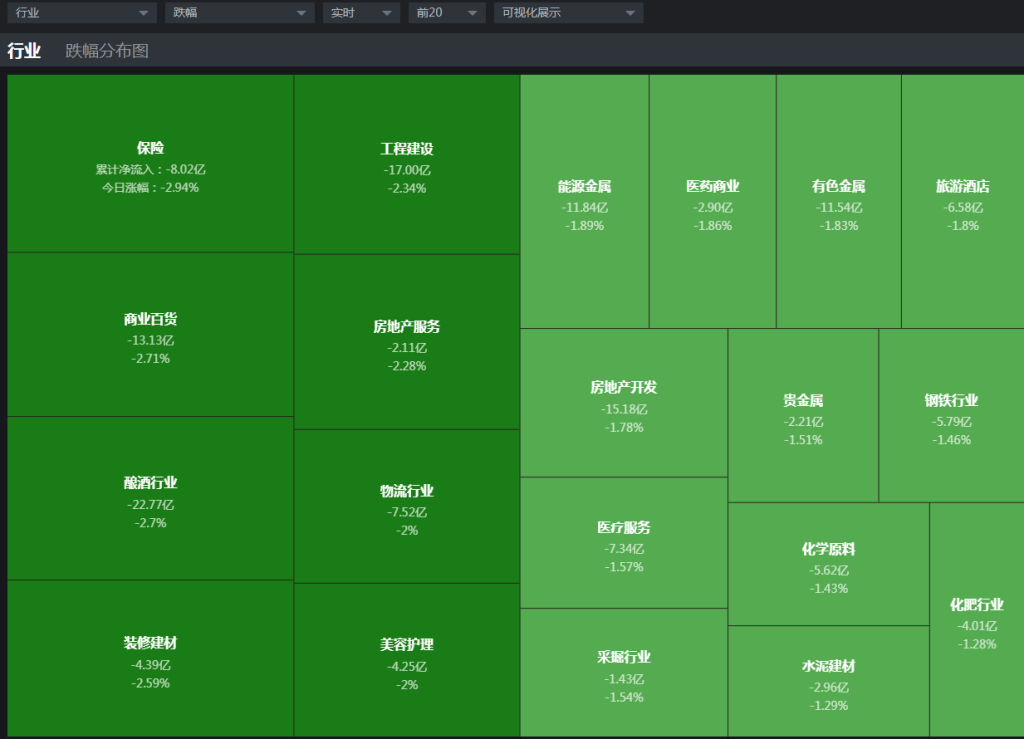Viewport: 1024px width, 739px height.
Task: Open the 房地产服务 sector tile
Action: (407, 342)
